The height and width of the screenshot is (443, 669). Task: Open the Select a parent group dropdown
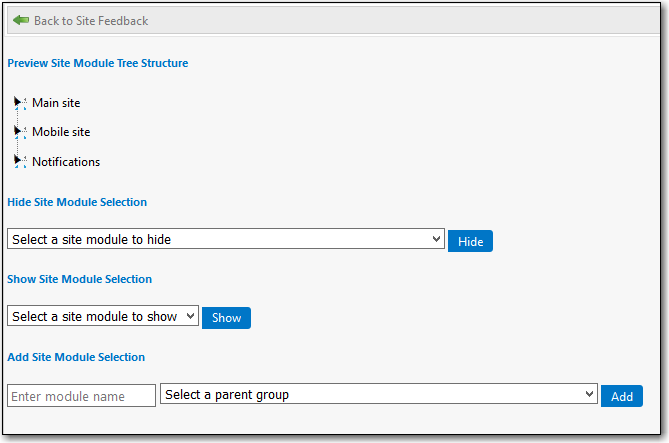coord(378,395)
